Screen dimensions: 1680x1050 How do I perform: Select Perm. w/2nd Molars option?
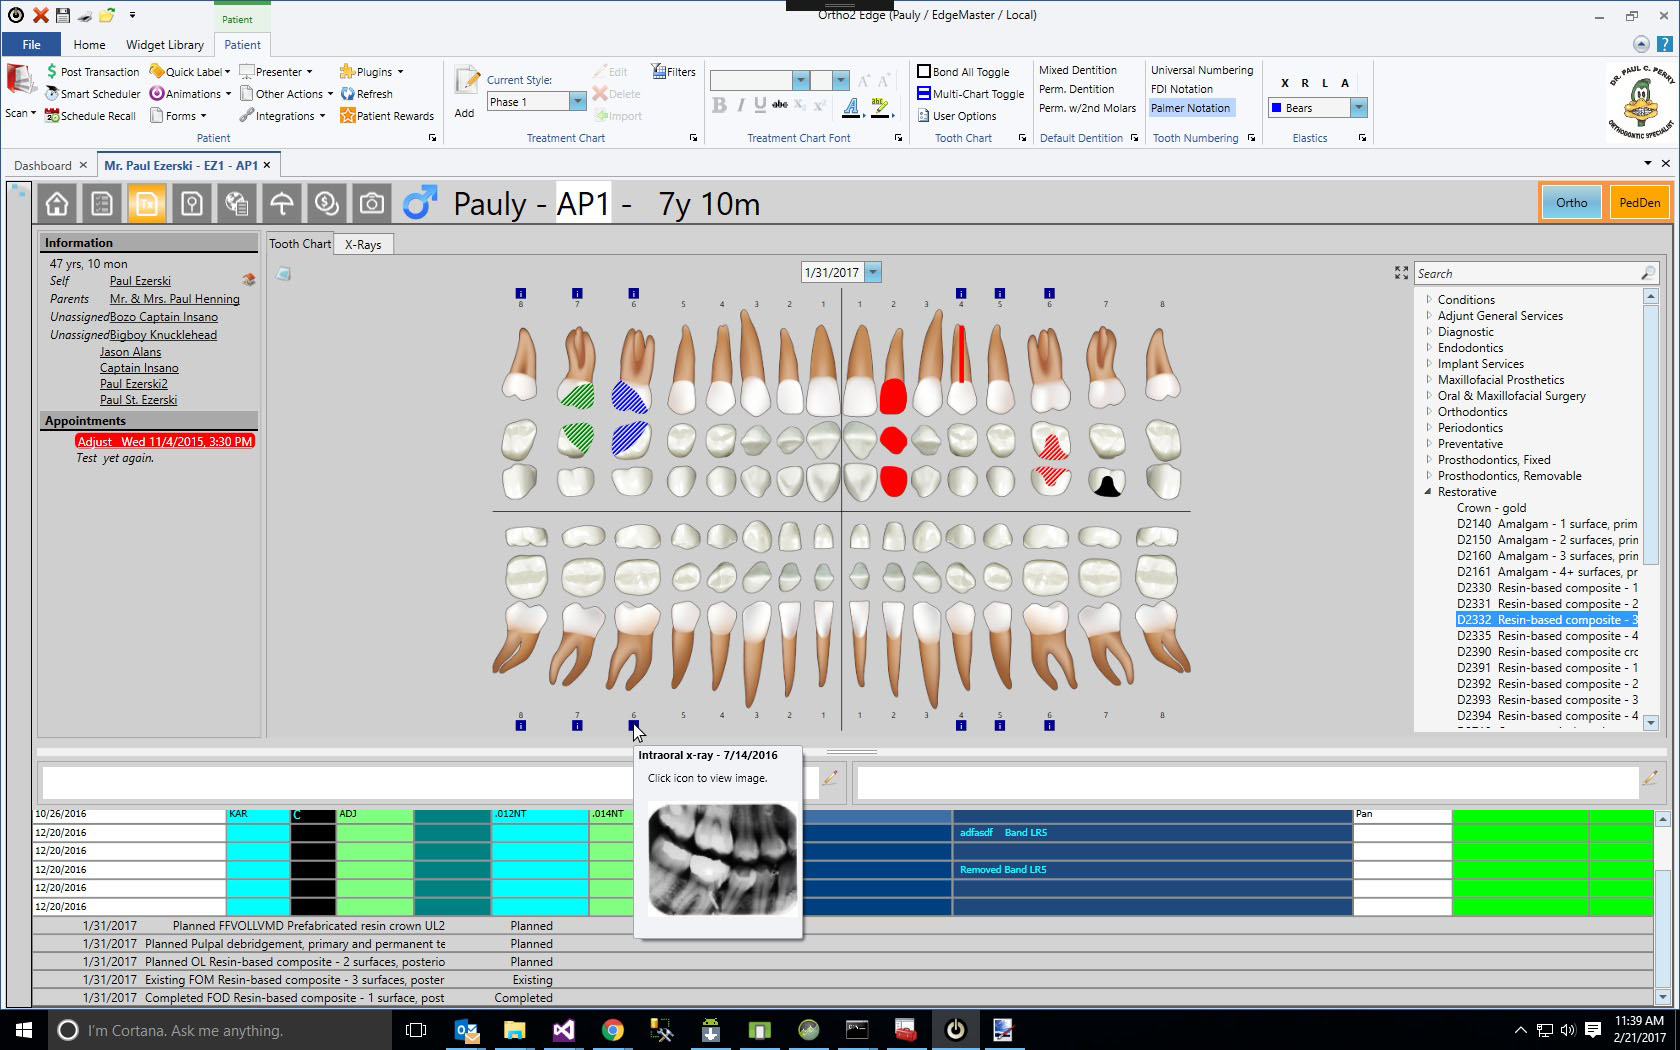click(1087, 108)
